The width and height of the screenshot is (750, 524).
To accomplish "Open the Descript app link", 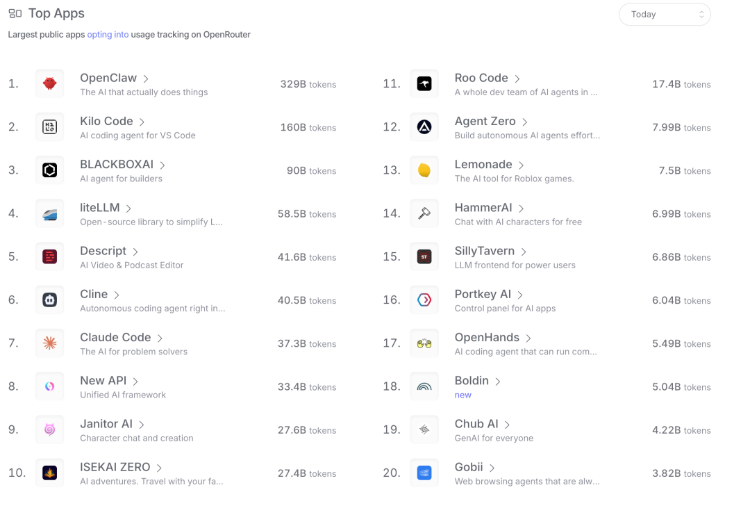I will coord(103,251).
